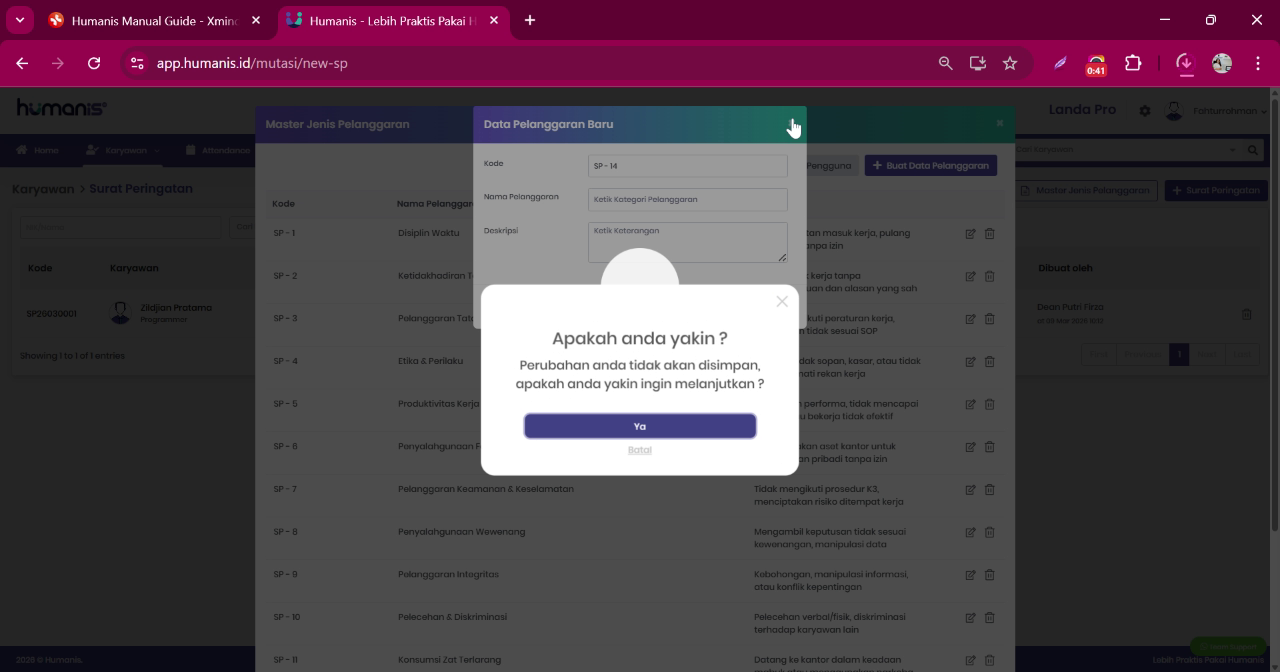Open the tab search dropdown arrow
This screenshot has height=672, width=1280.
[19, 20]
